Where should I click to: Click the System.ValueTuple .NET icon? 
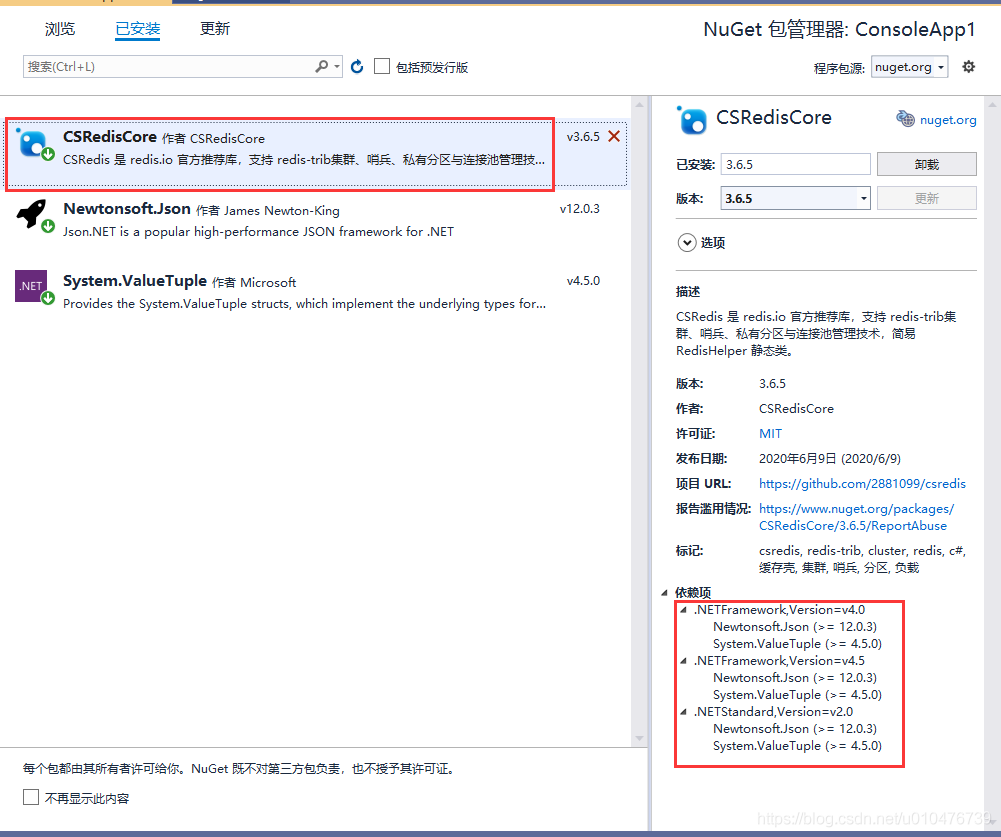[x=34, y=287]
